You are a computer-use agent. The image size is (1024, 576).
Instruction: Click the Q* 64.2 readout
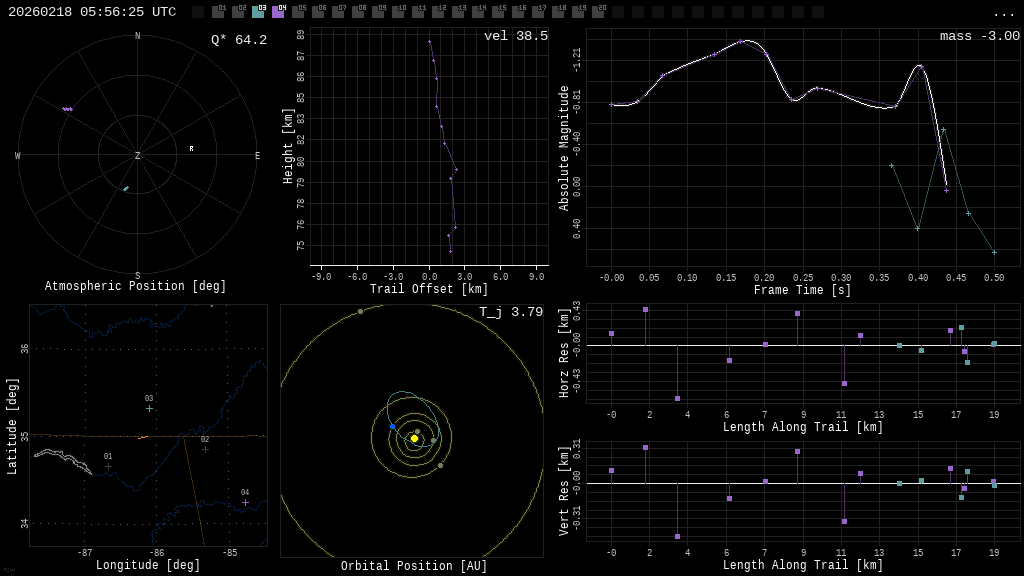238,40
